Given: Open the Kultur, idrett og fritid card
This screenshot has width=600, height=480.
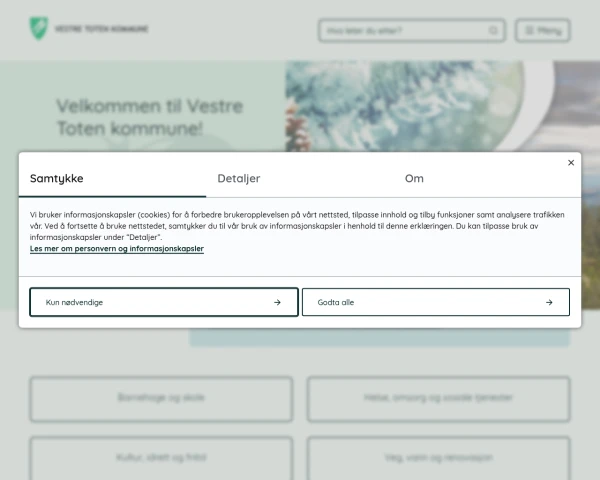Looking at the screenshot, I should pyautogui.click(x=161, y=458).
